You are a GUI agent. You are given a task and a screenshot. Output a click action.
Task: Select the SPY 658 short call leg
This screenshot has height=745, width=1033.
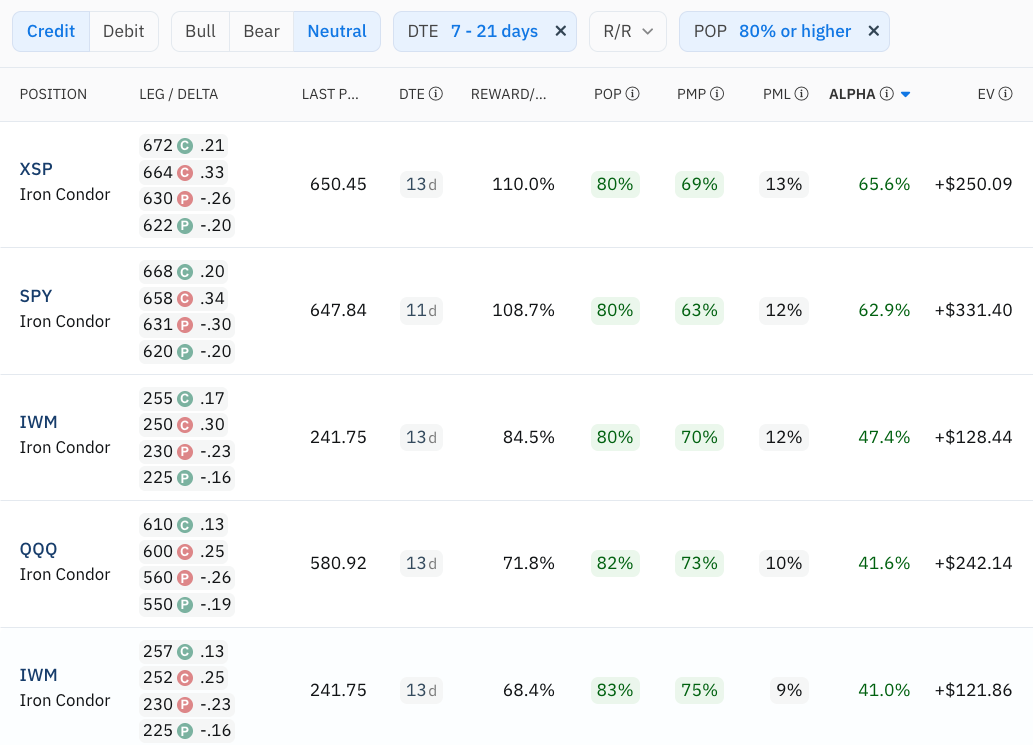184,298
